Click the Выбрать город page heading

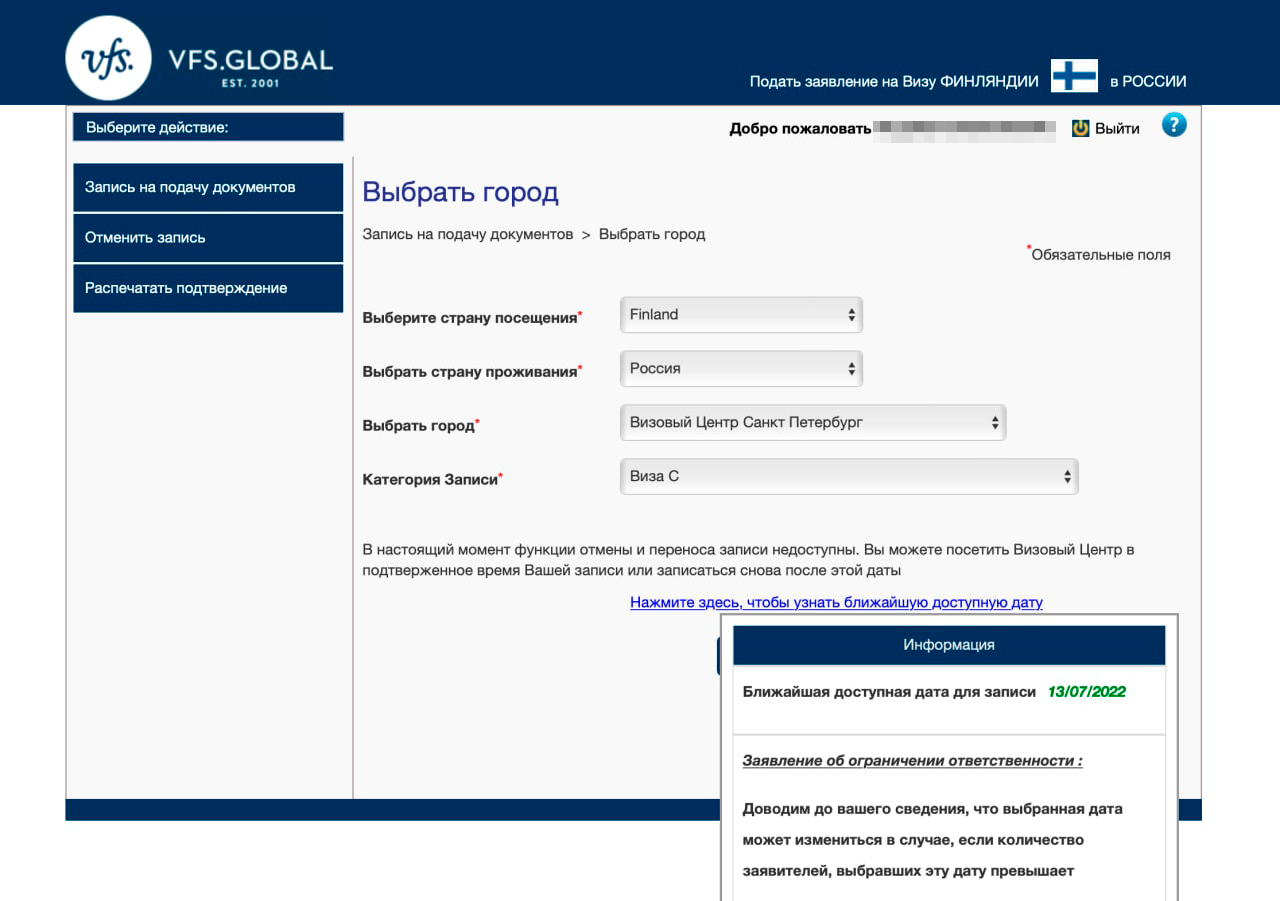tap(460, 192)
